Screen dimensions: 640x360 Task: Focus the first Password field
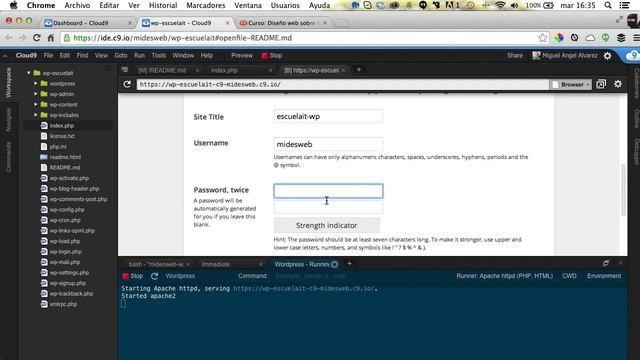coord(328,191)
